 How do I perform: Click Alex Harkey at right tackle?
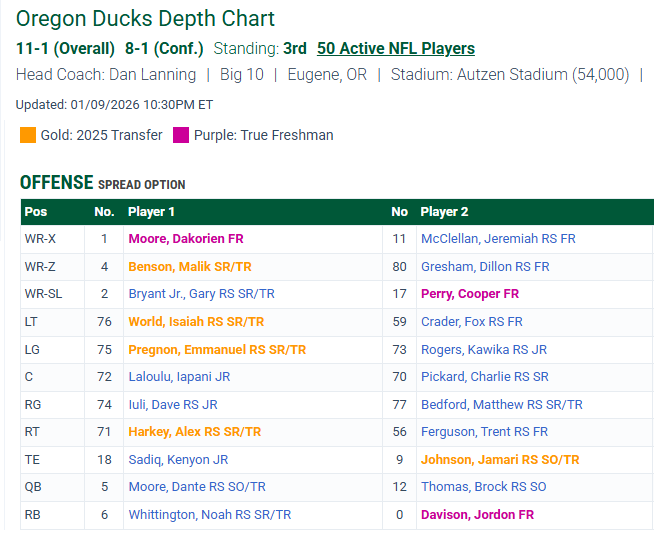coord(194,432)
